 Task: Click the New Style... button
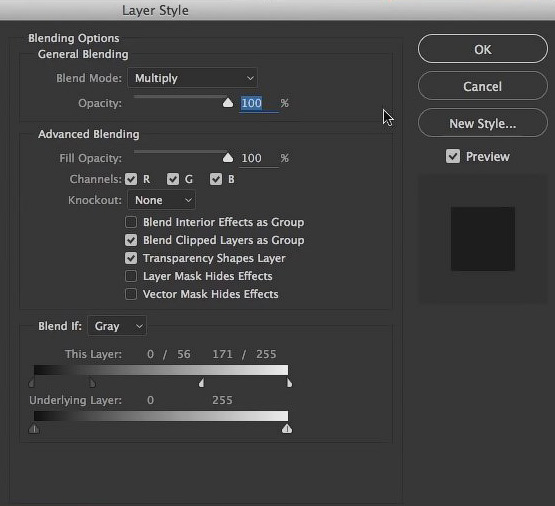point(482,123)
